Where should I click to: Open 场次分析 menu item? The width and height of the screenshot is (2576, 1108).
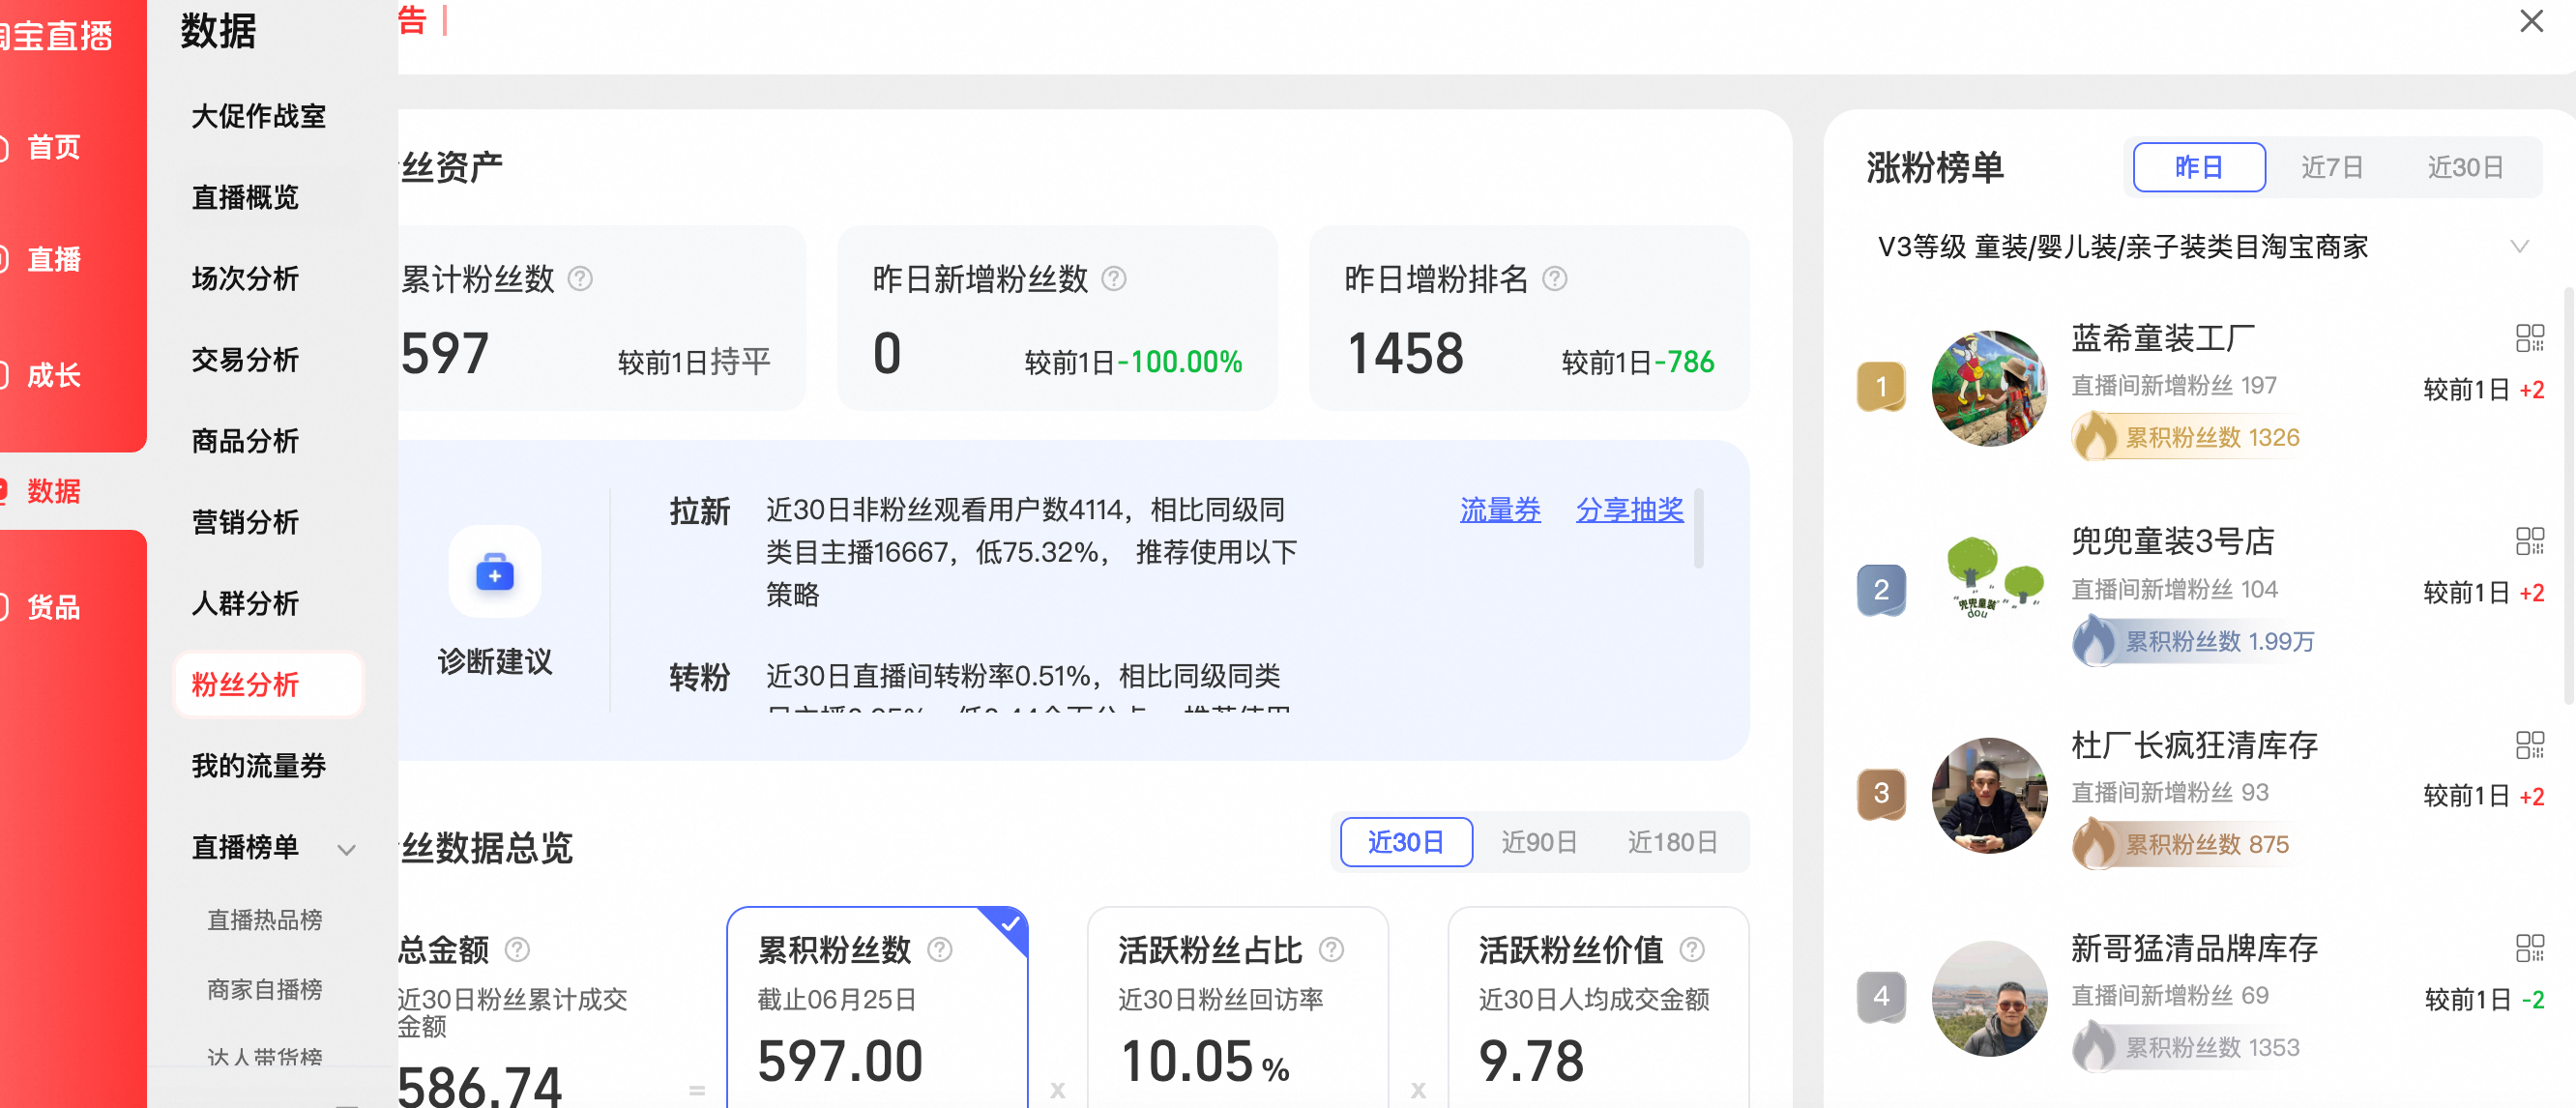(245, 278)
